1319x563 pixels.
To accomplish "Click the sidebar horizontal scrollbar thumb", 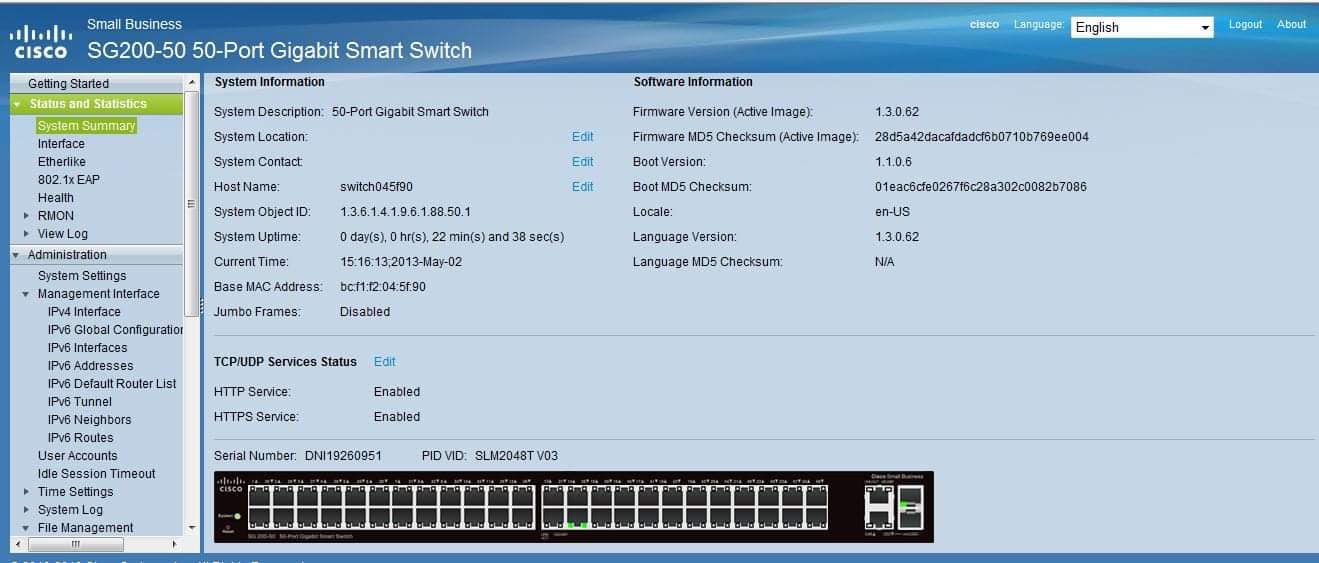I will (x=75, y=545).
